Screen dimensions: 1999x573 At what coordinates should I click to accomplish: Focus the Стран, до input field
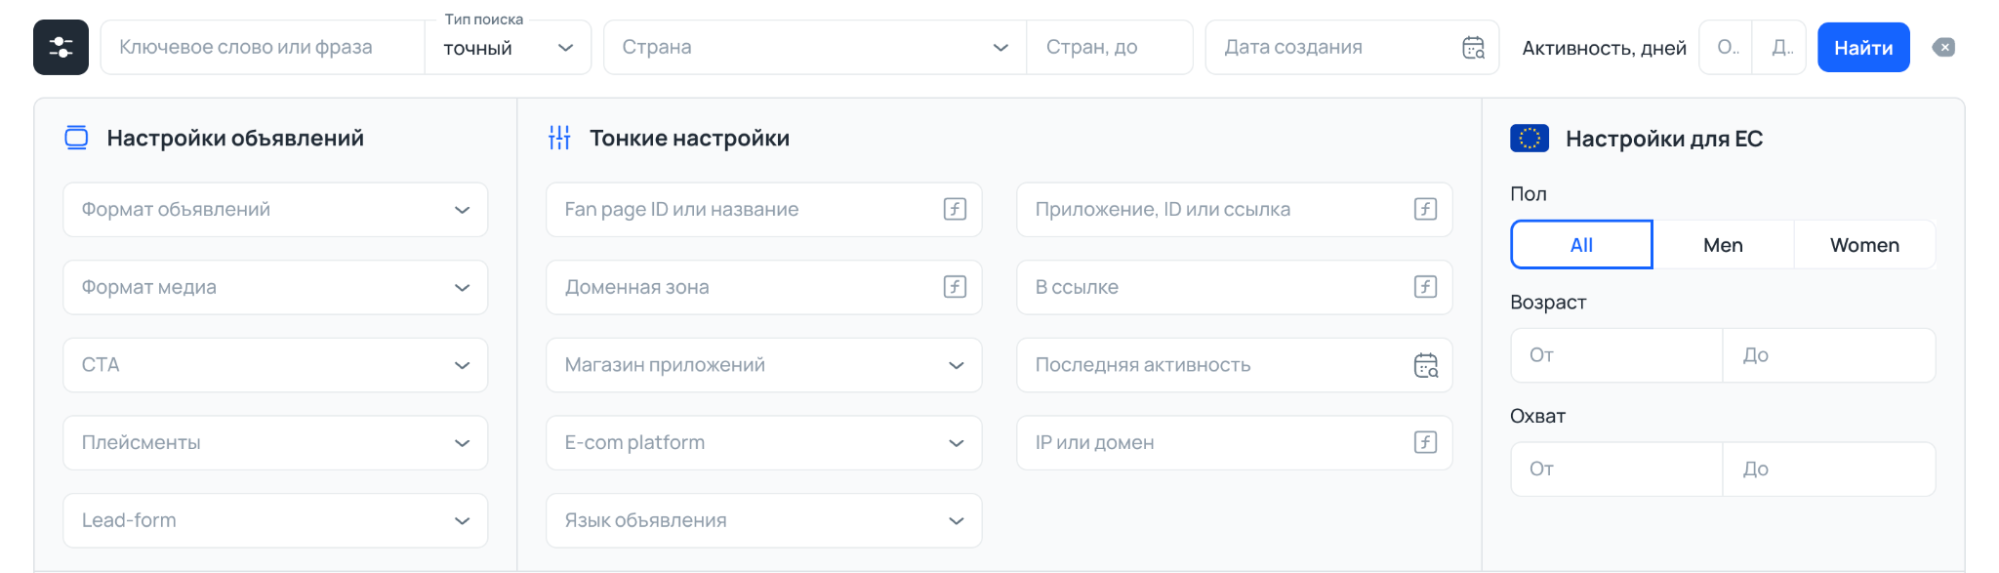1110,47
